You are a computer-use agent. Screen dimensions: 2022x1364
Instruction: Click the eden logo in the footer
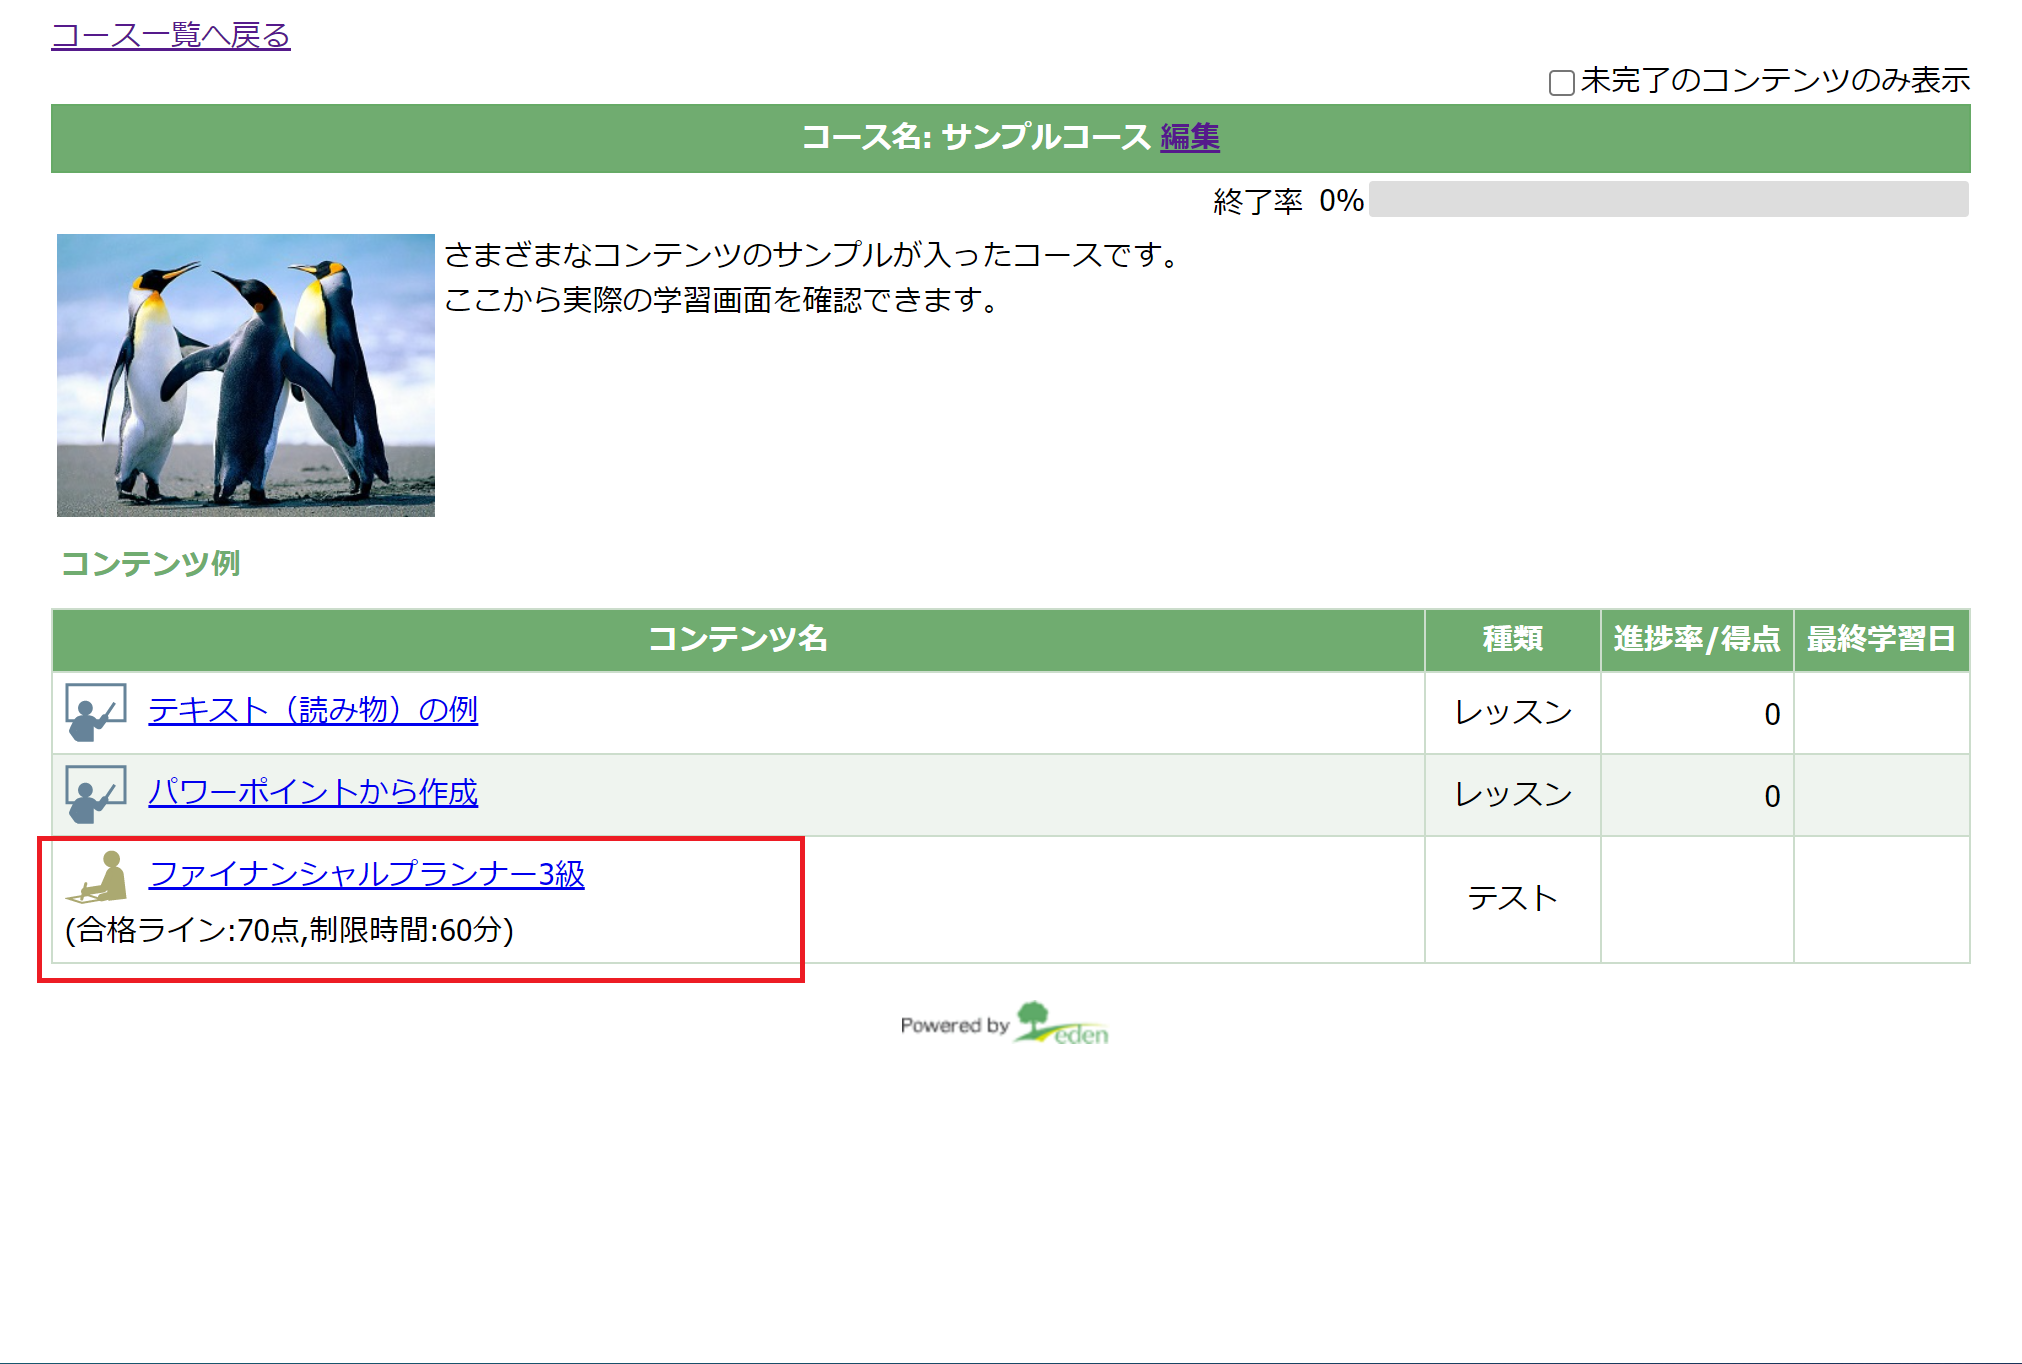1062,1024
